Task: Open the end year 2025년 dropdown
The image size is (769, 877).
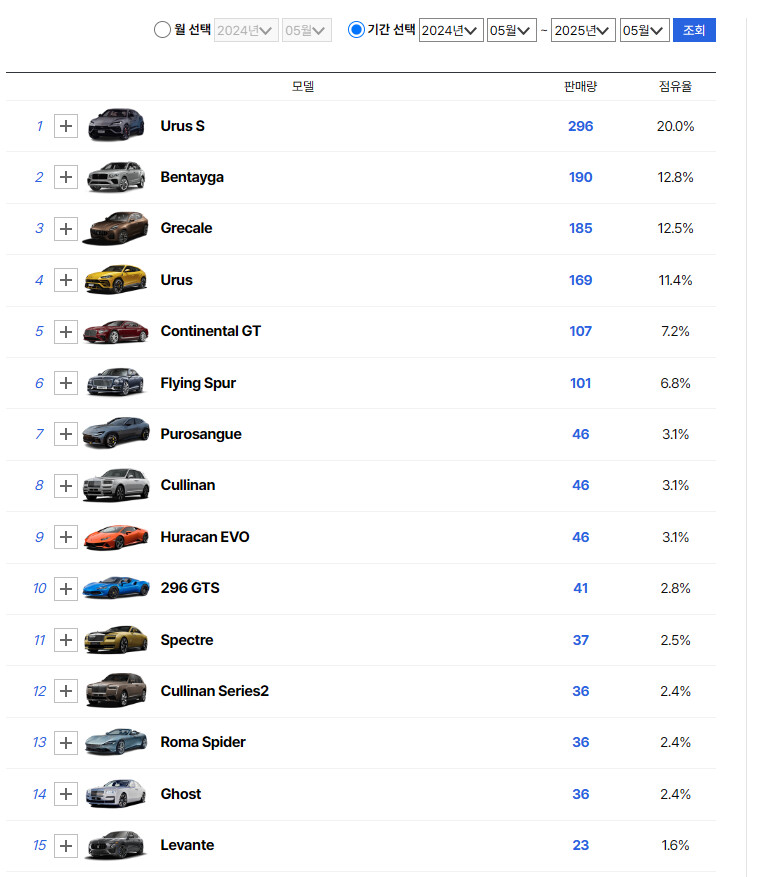Action: [583, 30]
